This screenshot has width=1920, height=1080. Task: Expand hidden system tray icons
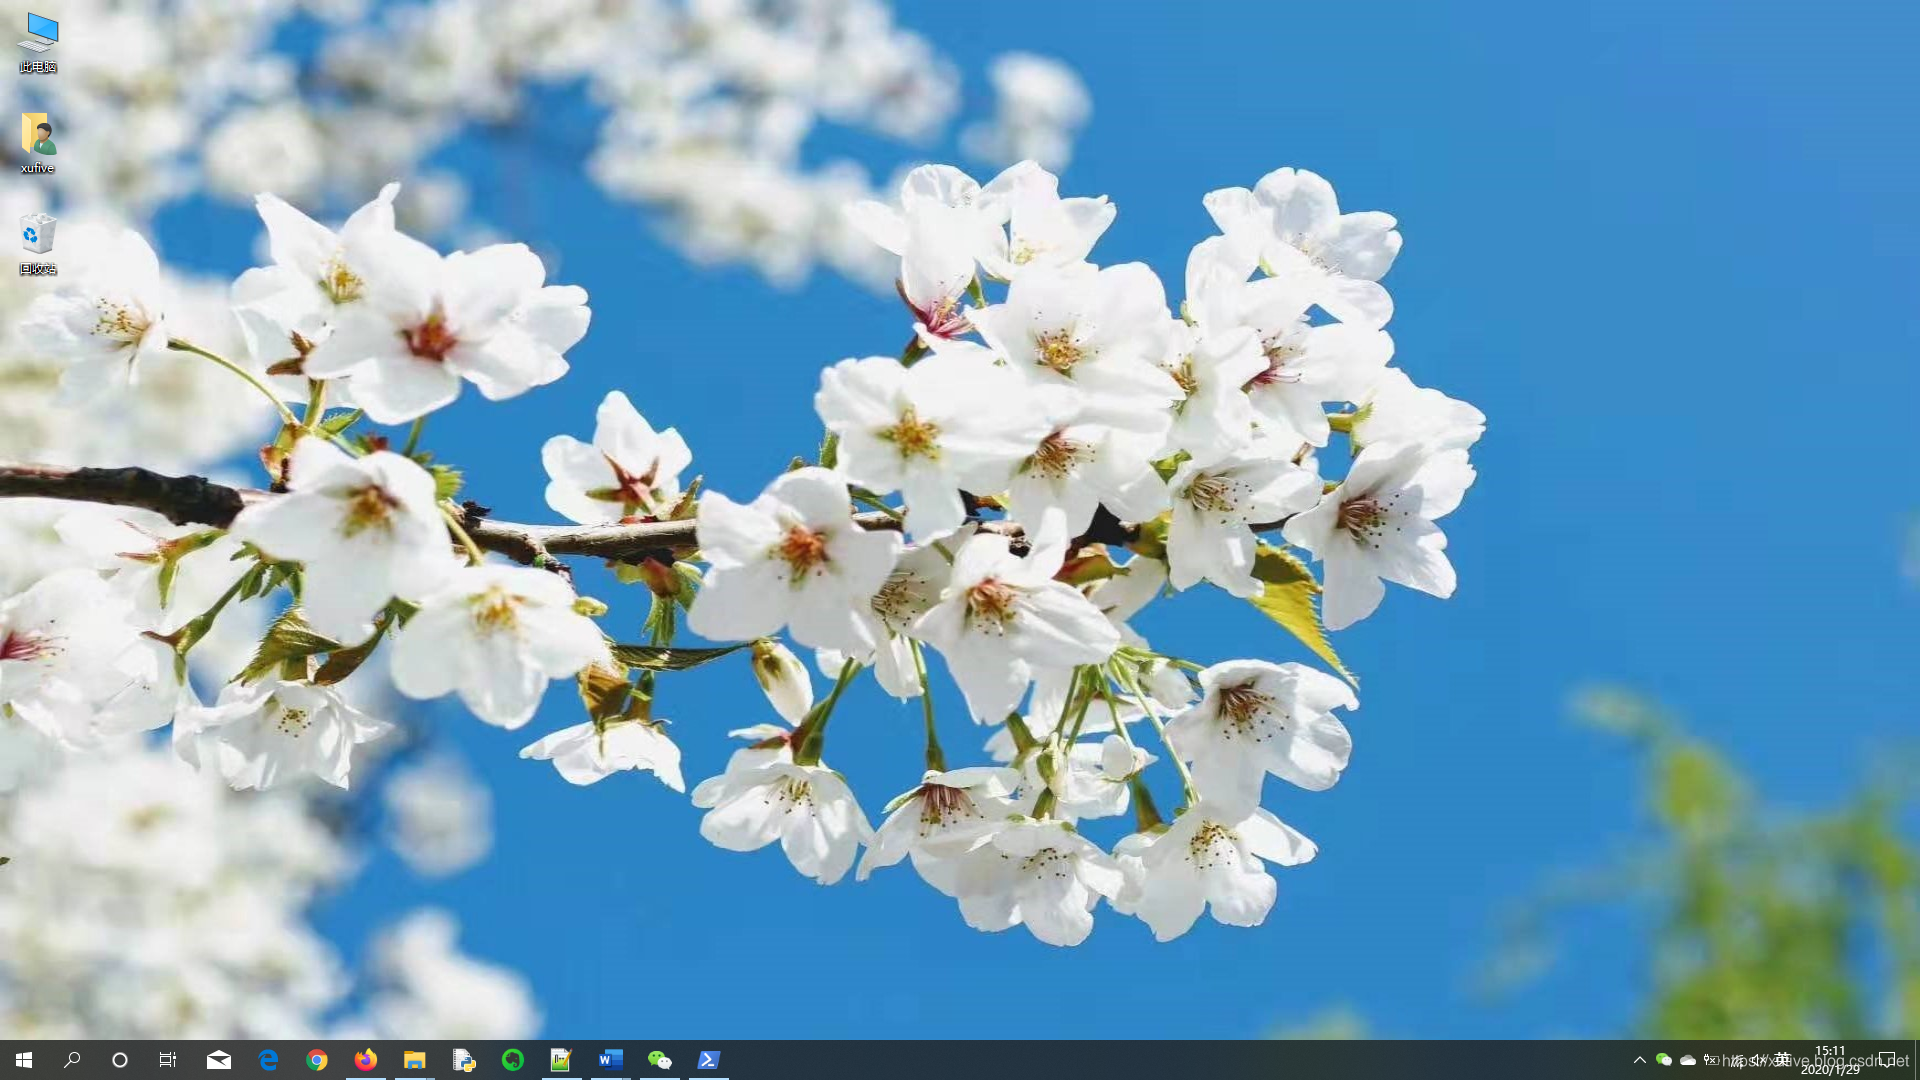click(1639, 1060)
